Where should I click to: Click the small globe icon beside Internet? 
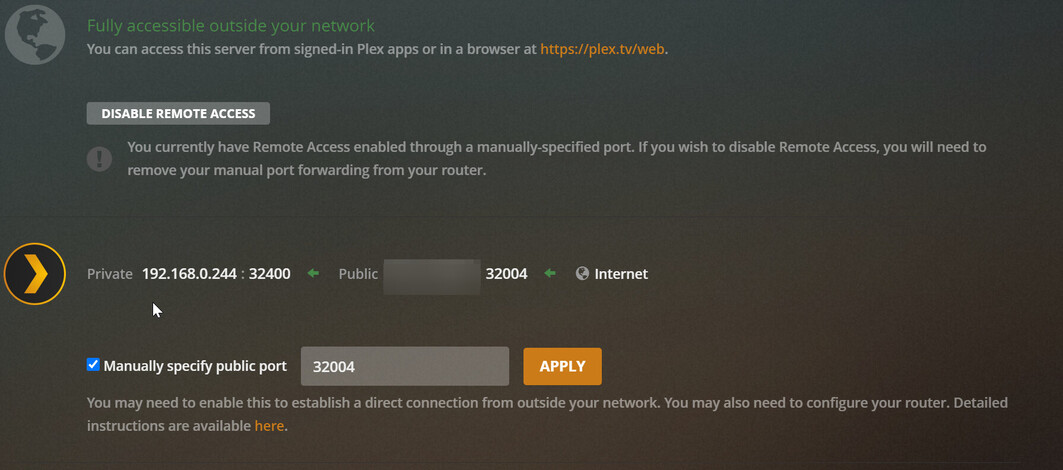pos(582,273)
